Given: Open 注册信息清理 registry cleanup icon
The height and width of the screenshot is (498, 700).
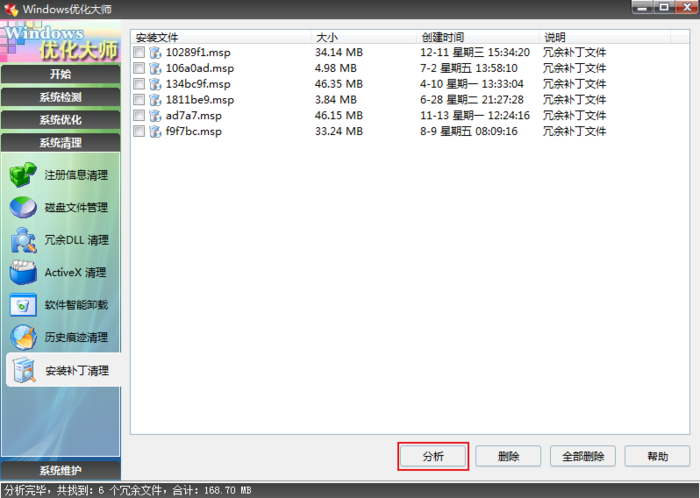Looking at the screenshot, I should click(x=23, y=175).
